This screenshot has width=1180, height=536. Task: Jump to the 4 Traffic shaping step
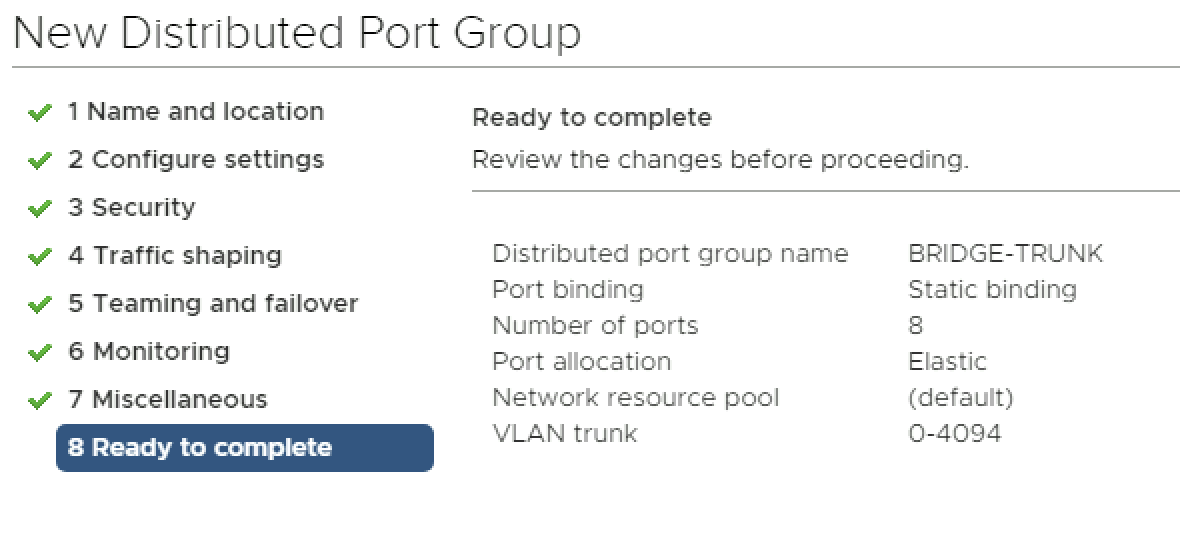175,256
